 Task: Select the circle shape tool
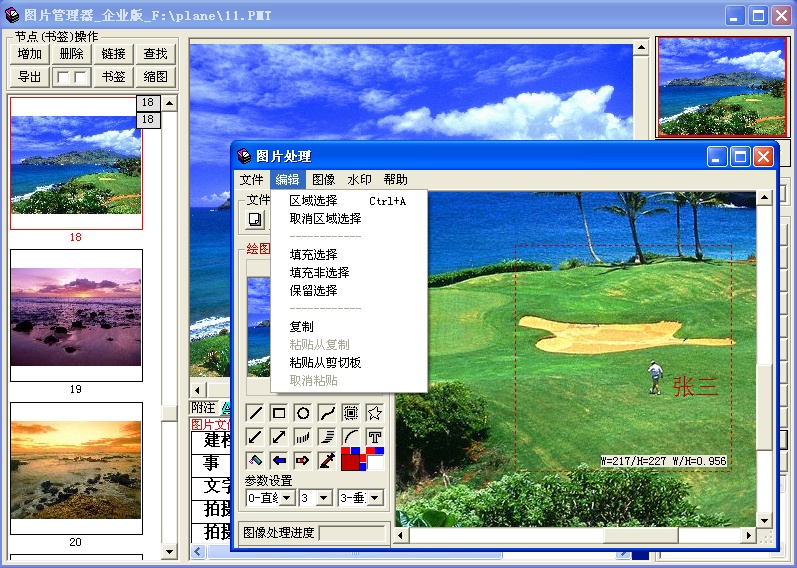click(x=303, y=413)
